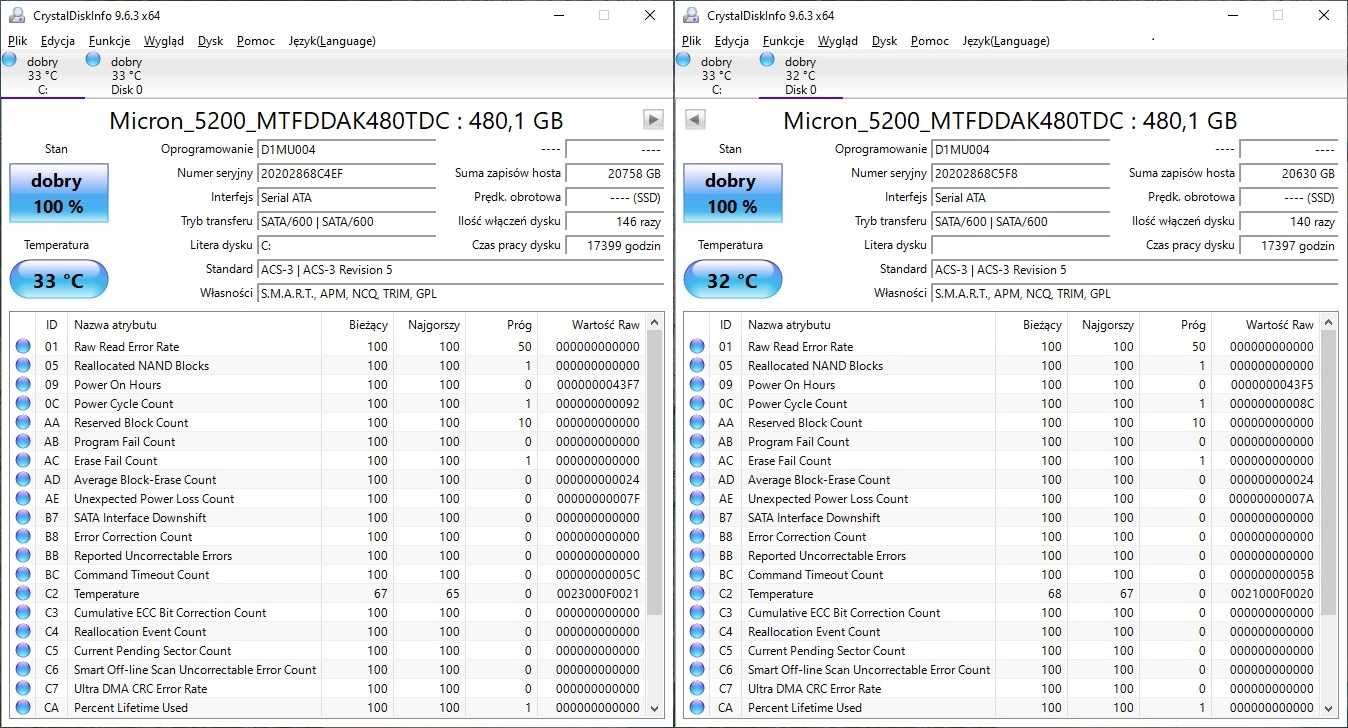
Task: Click Average Block-Erase Count row, right window
Action: (x=1002, y=479)
